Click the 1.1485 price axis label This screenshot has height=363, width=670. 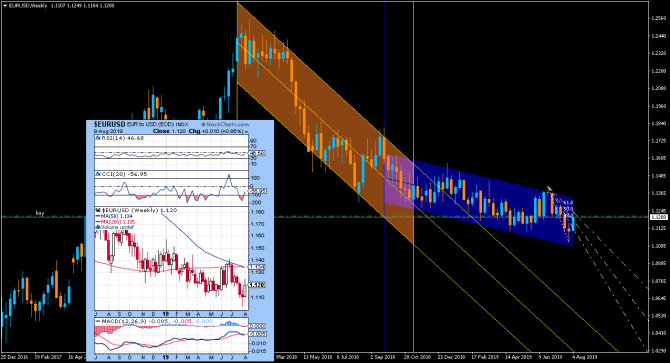coord(658,176)
